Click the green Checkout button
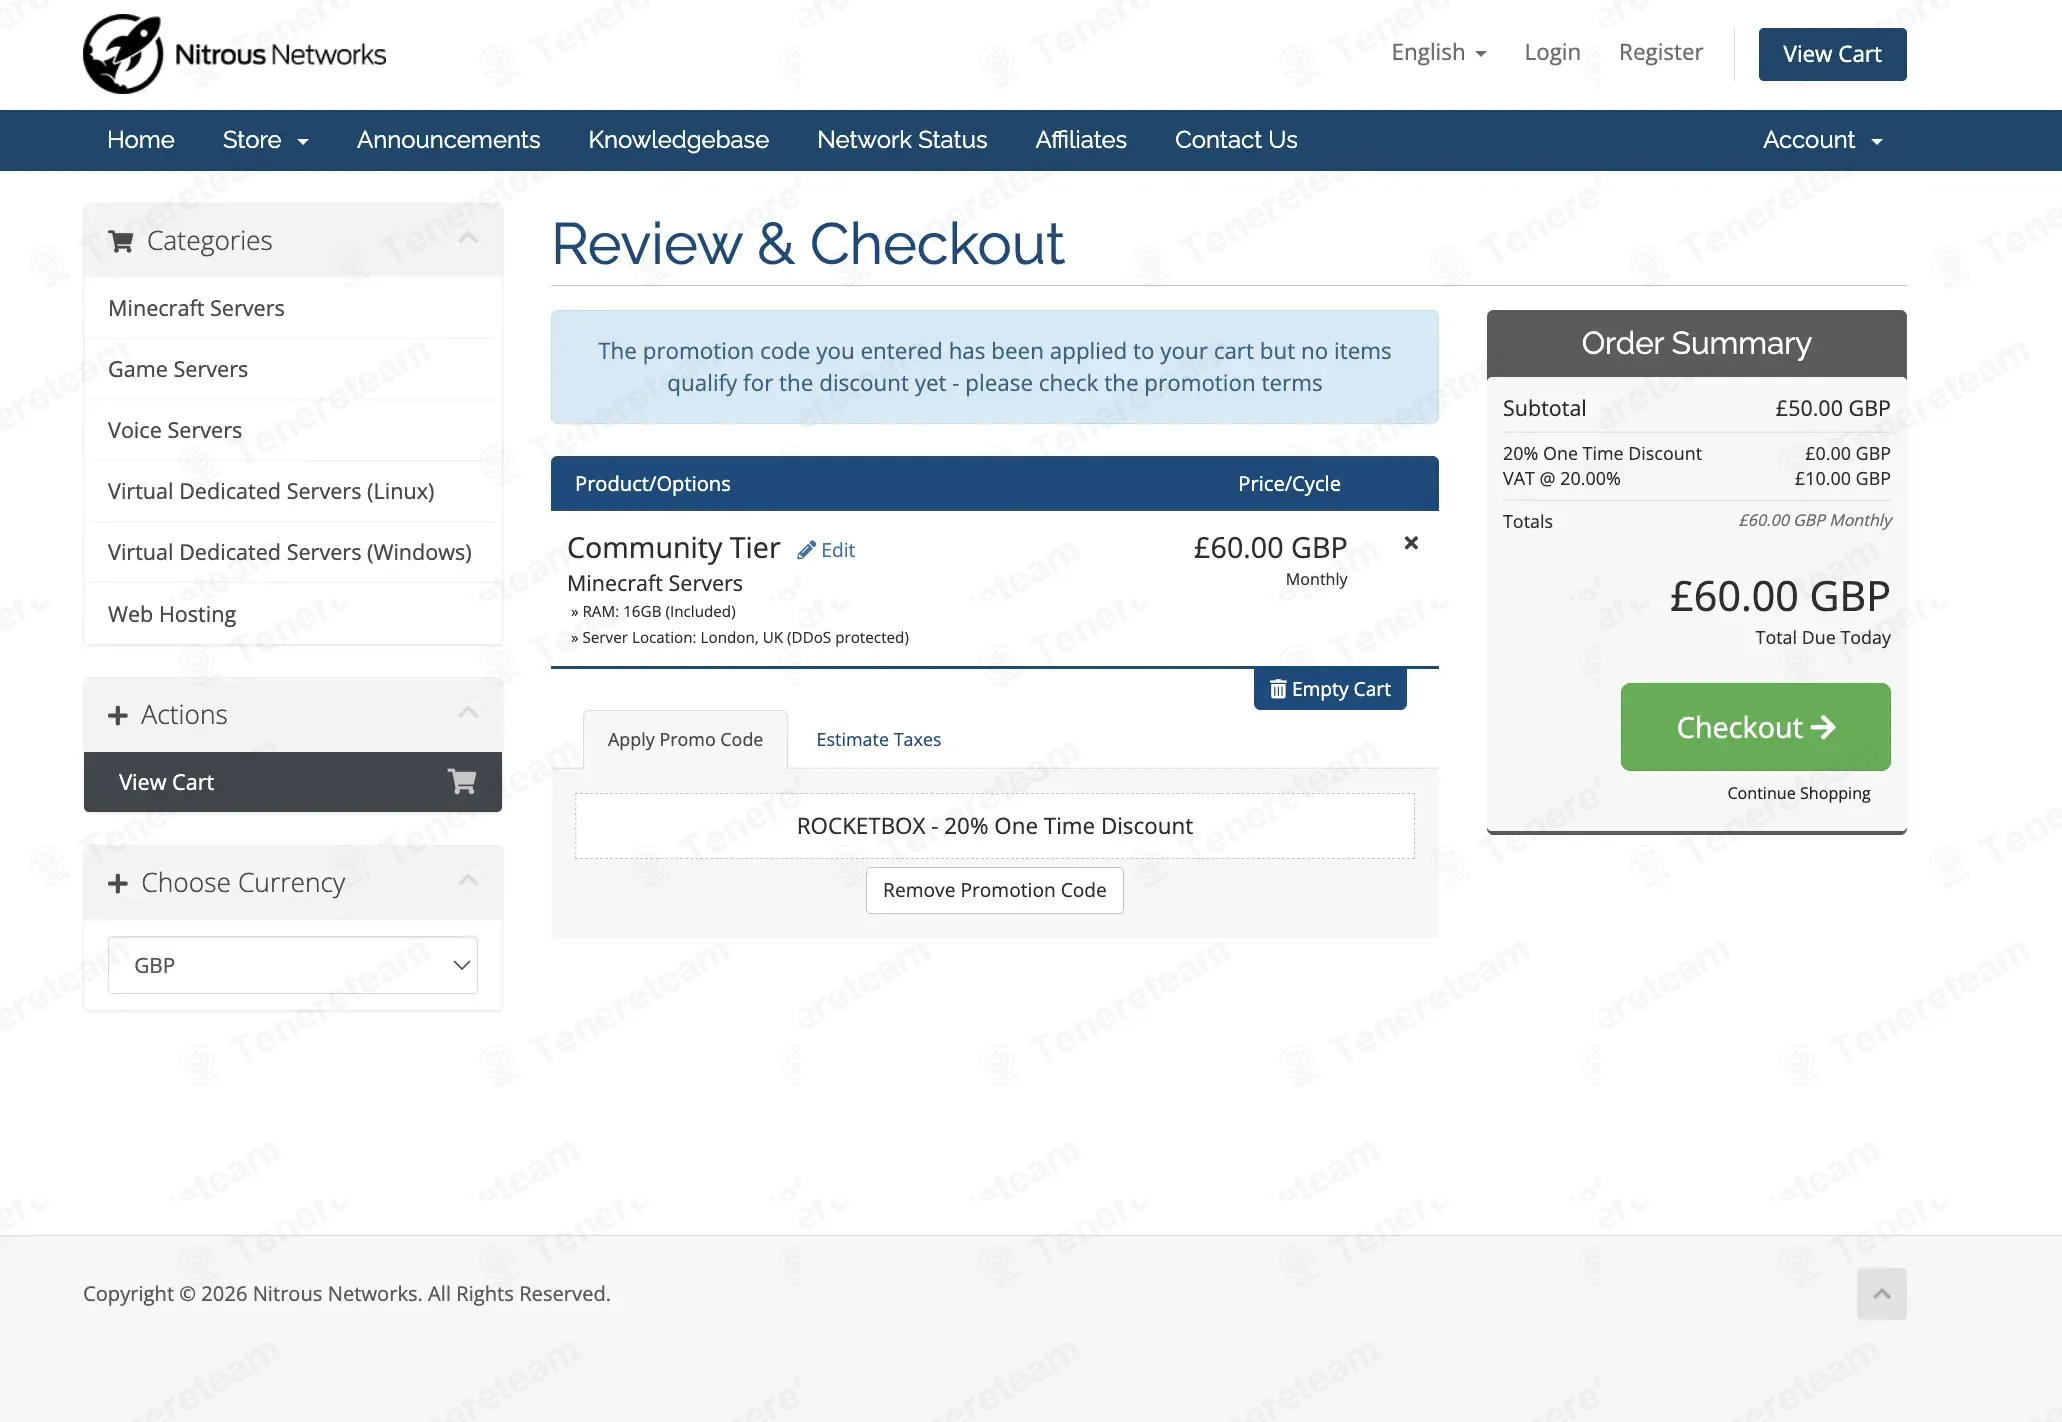This screenshot has height=1422, width=2062. click(1755, 727)
